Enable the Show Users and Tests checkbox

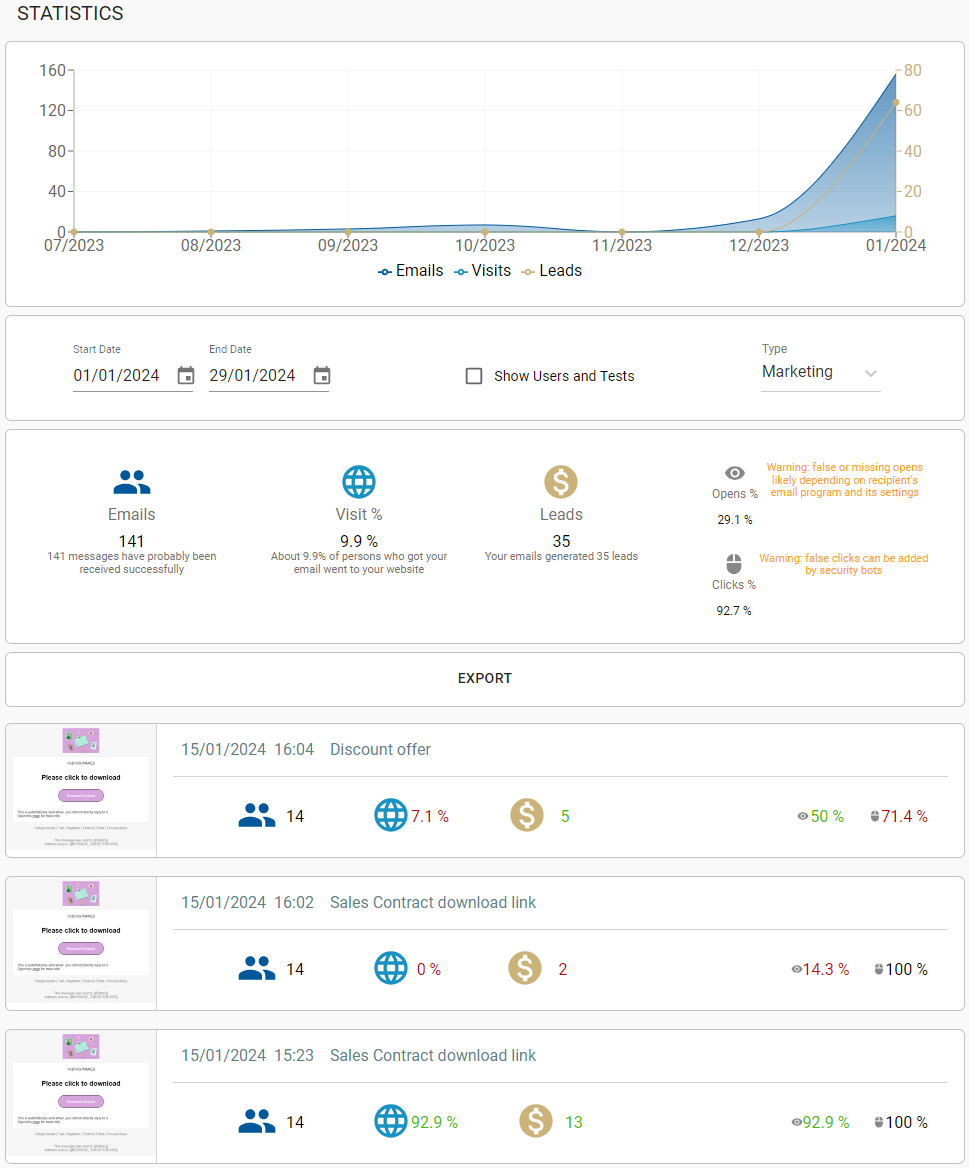[x=474, y=376]
